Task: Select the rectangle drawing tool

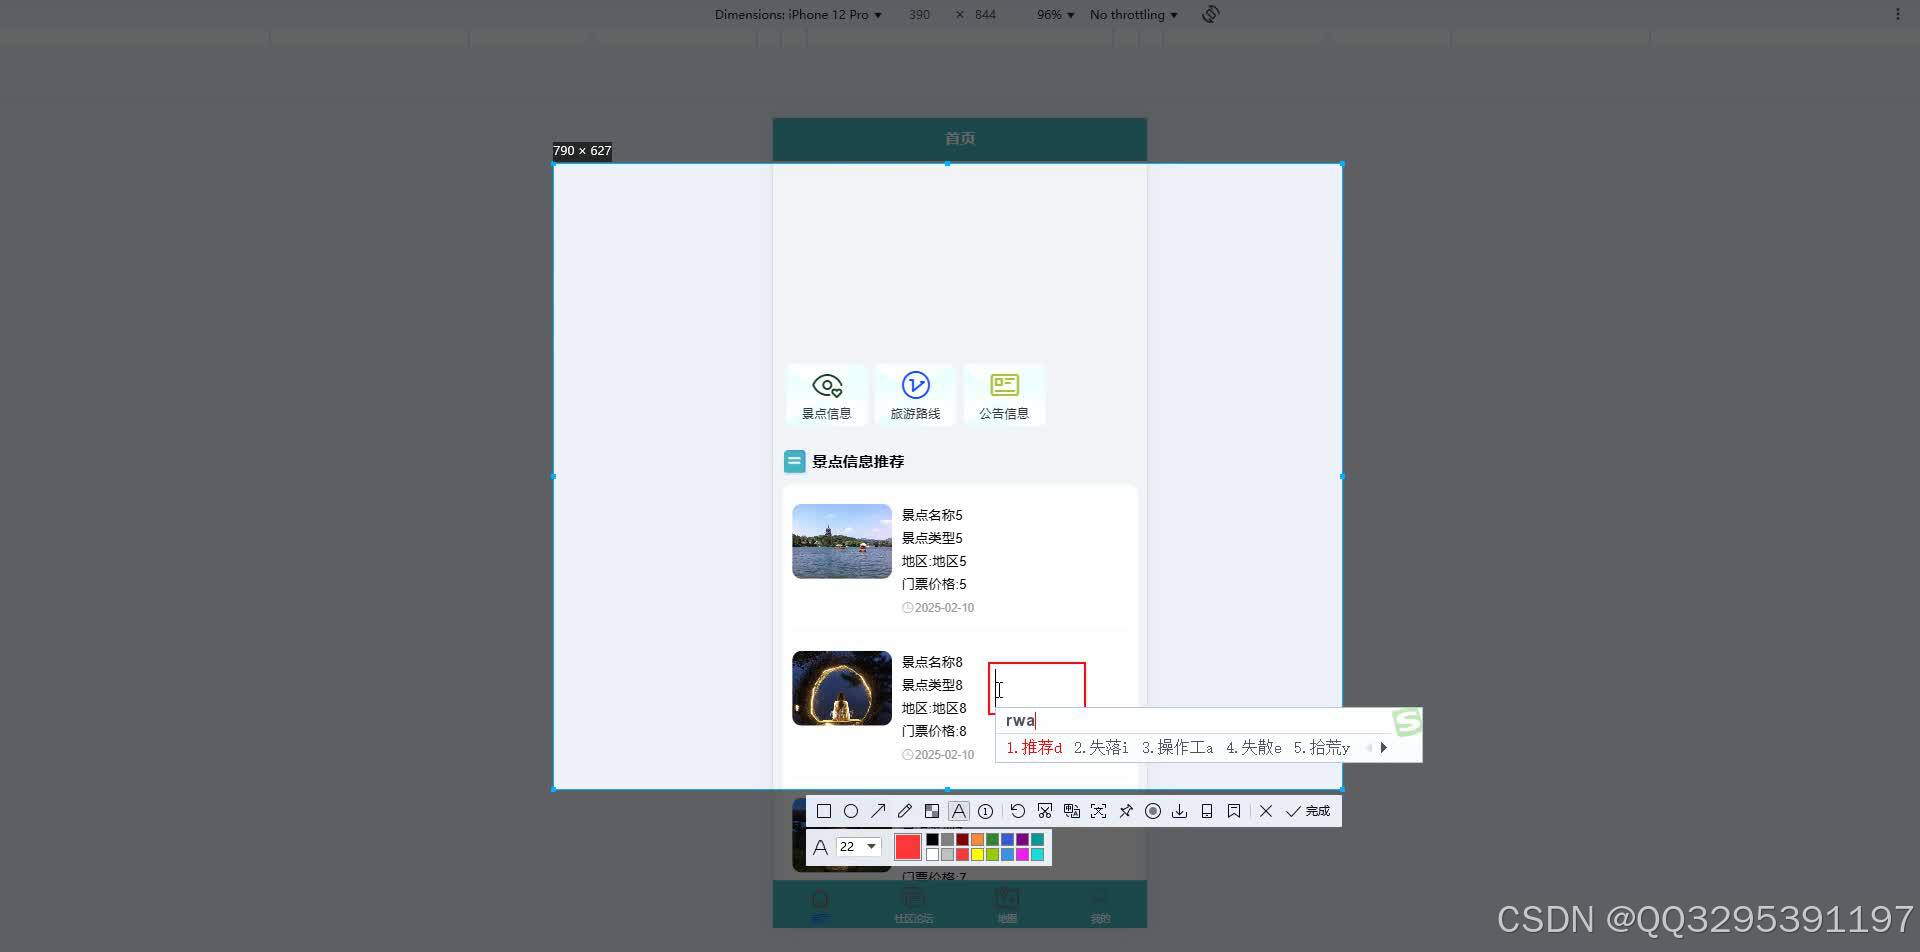Action: tap(824, 811)
